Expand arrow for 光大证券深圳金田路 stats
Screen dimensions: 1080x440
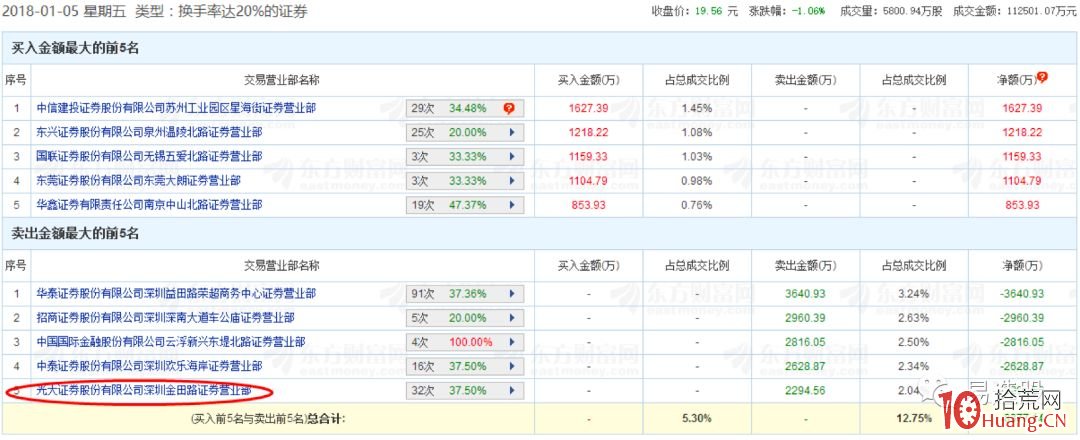[x=511, y=390]
